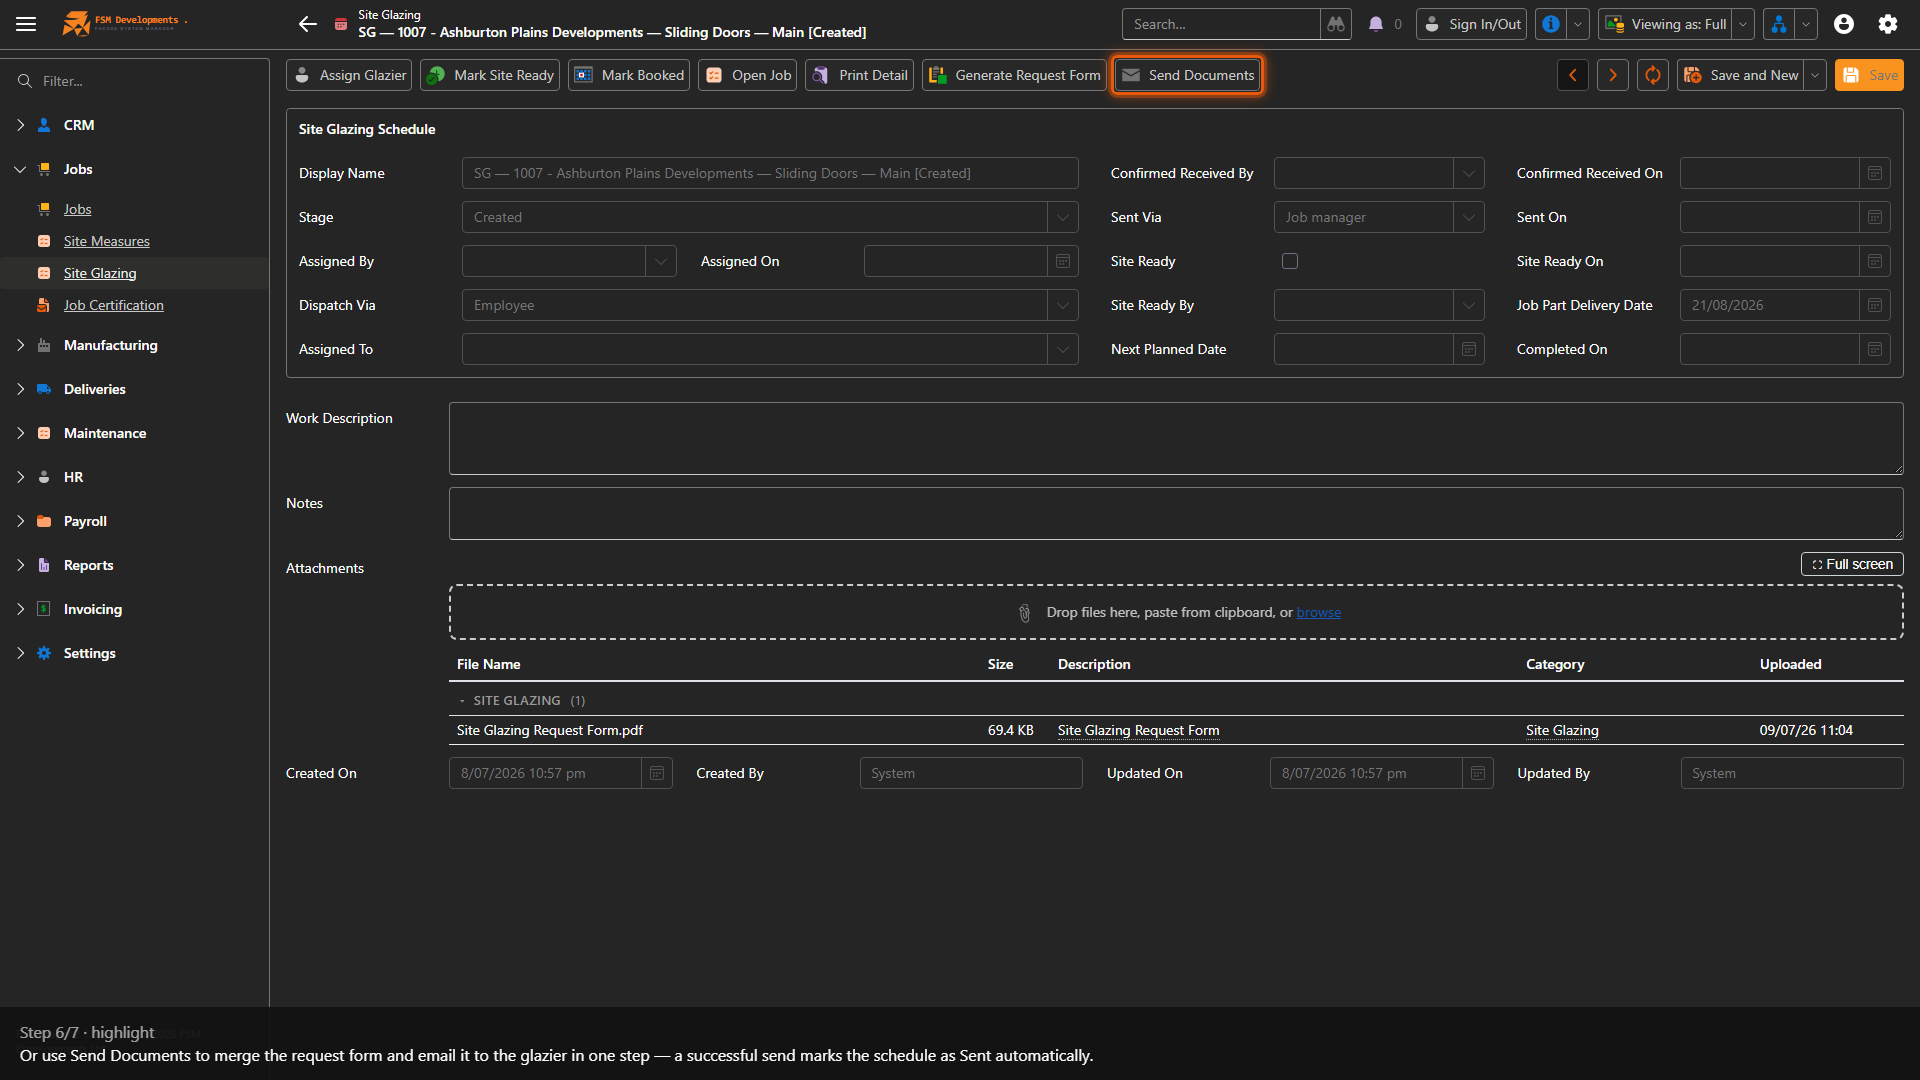This screenshot has height=1080, width=1920.
Task: Click the Save button
Action: click(x=1869, y=75)
